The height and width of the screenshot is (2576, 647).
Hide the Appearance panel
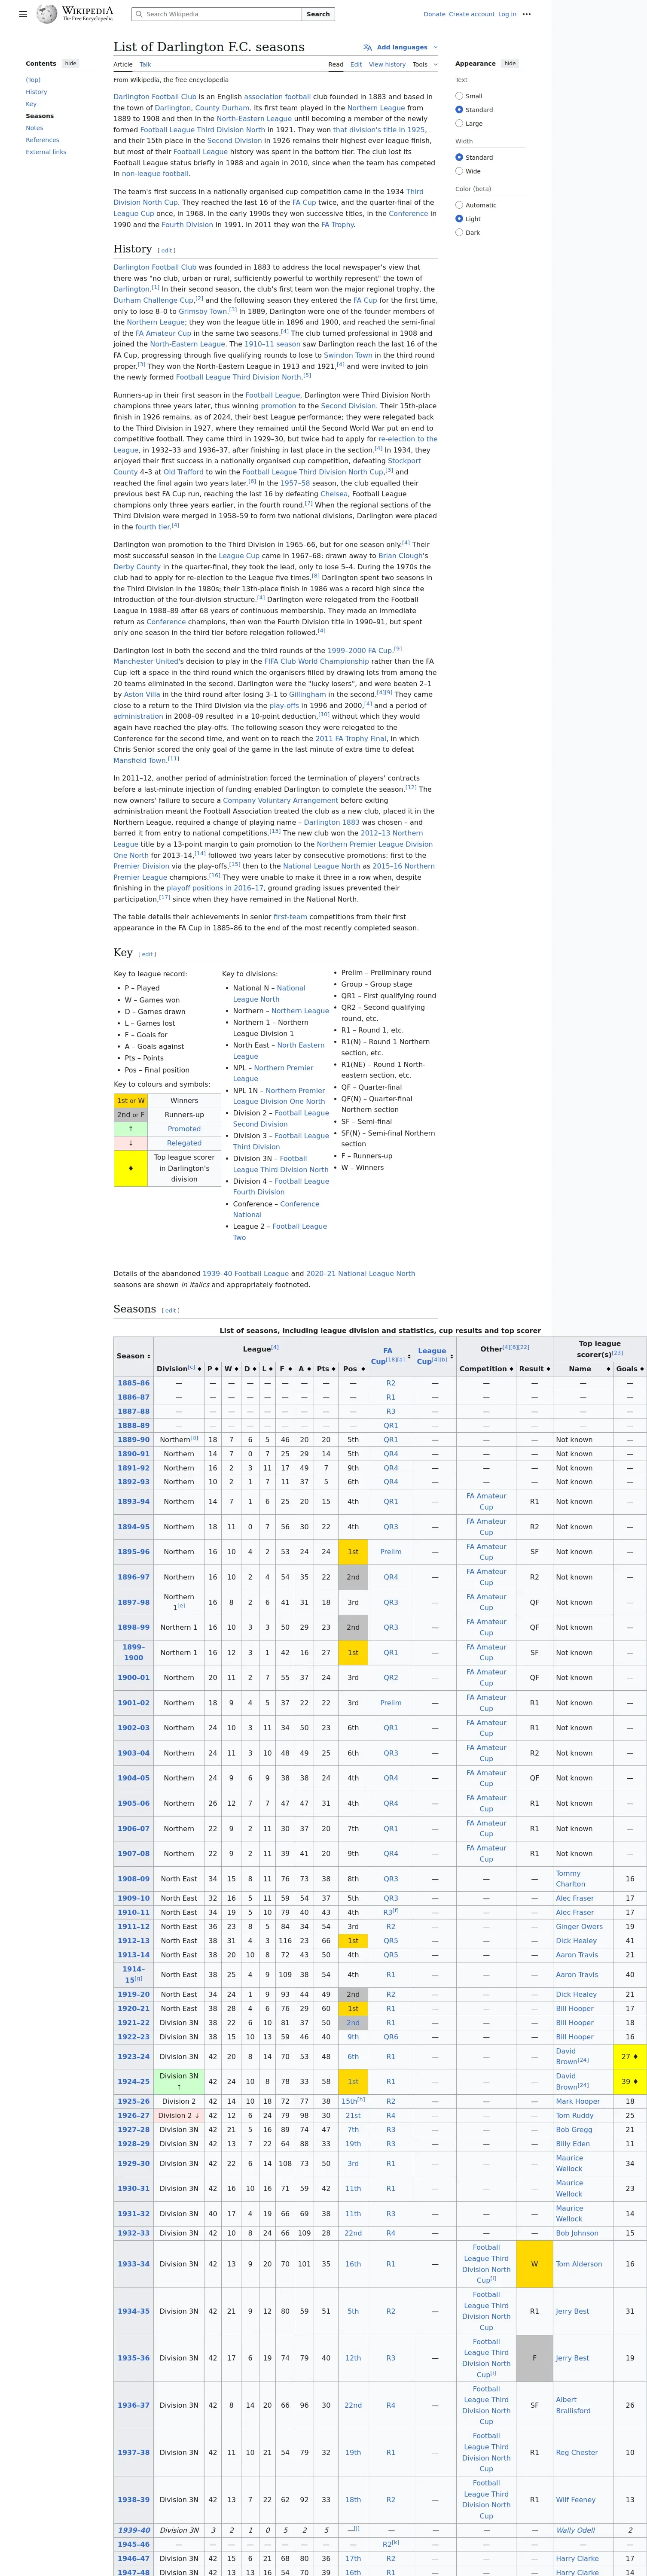[510, 63]
